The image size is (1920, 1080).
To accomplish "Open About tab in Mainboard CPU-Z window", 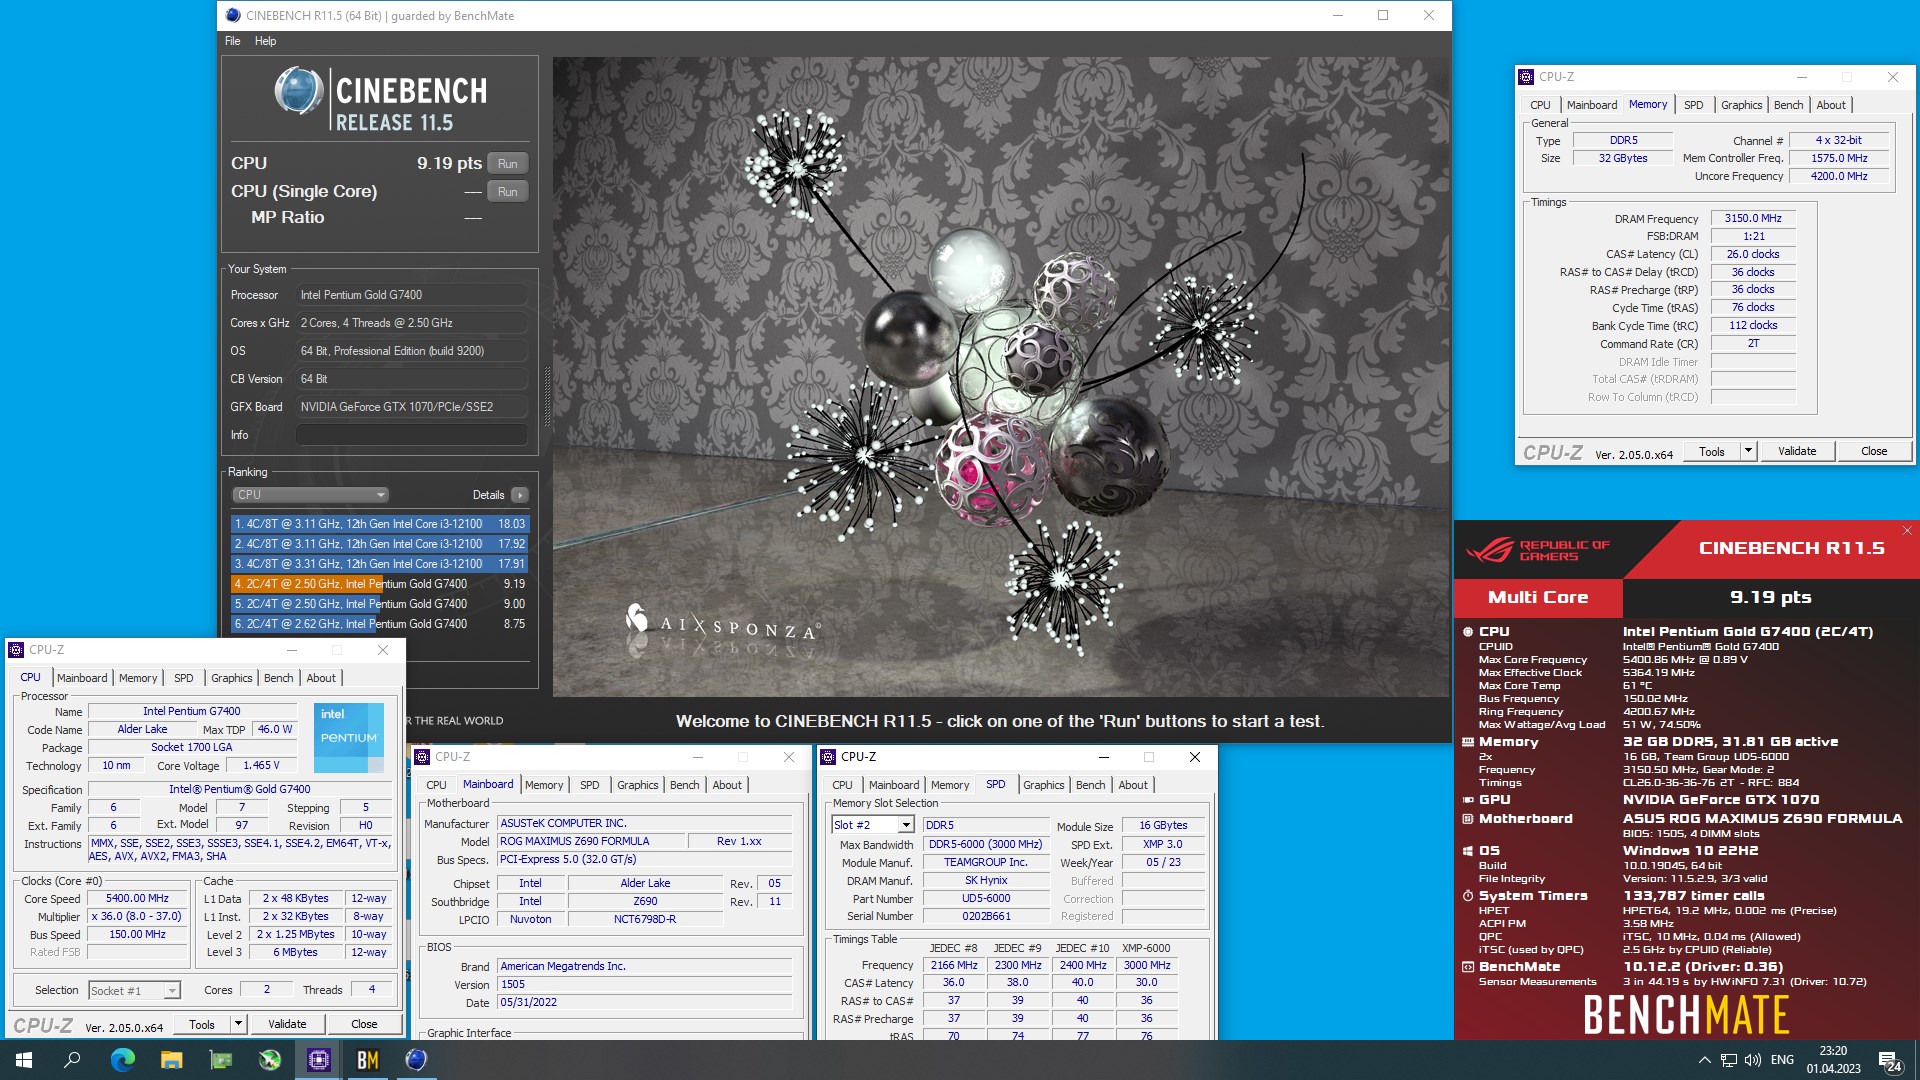I will 727,785.
